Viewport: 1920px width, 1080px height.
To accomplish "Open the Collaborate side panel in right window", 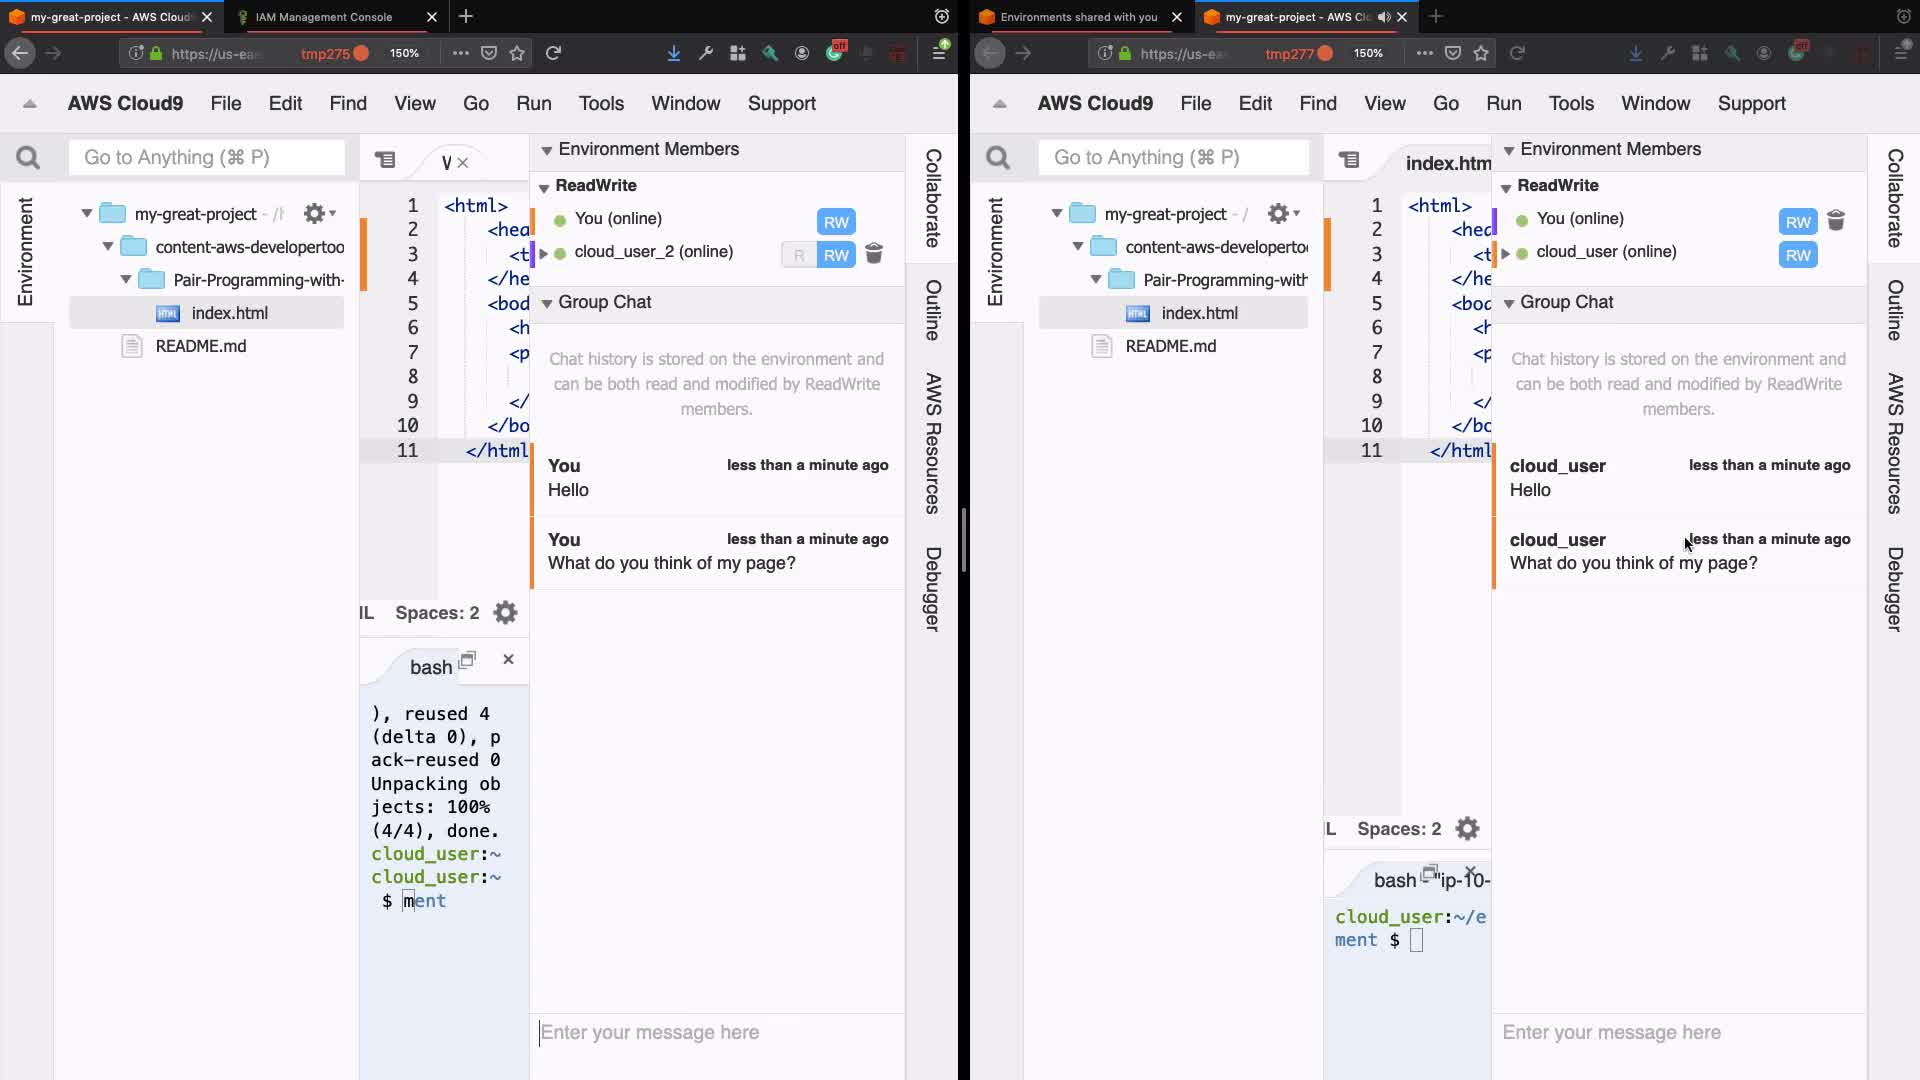I will (1894, 198).
